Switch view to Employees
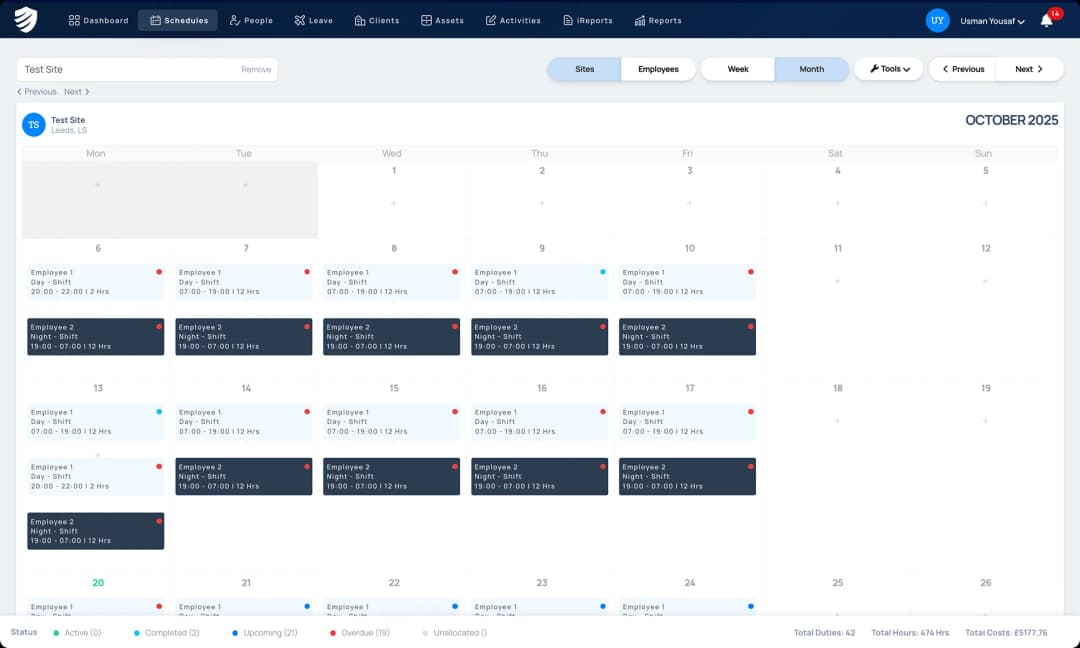The height and width of the screenshot is (648, 1080). [x=658, y=69]
